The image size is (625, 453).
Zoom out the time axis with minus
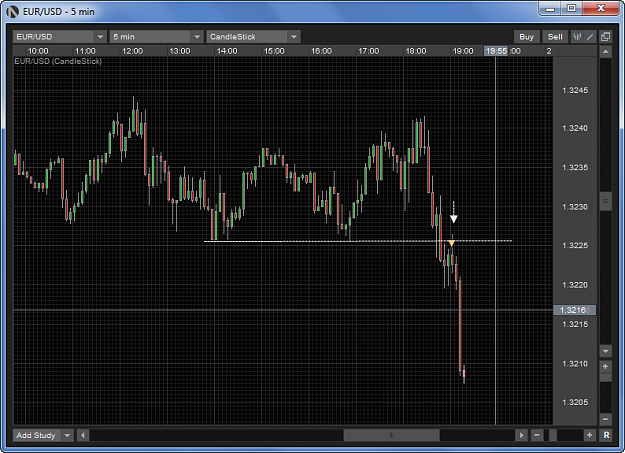click(537, 435)
